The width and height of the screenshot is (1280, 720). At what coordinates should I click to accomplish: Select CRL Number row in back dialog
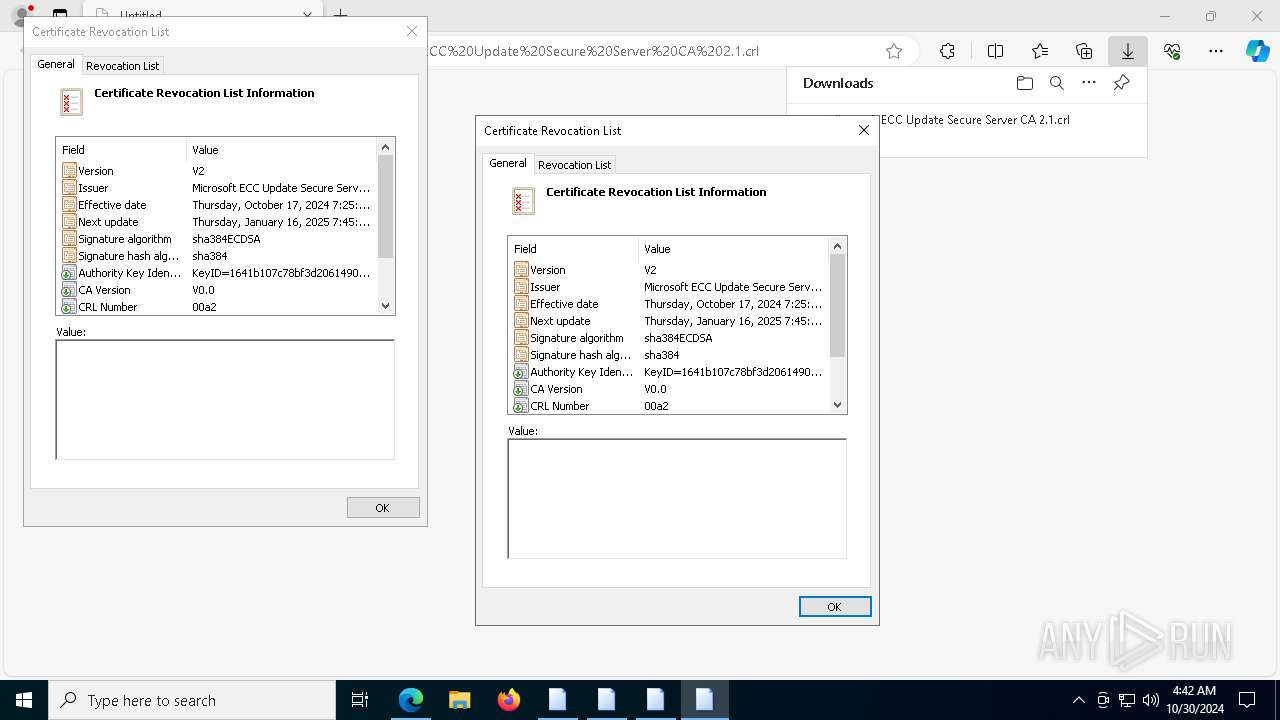(217, 307)
